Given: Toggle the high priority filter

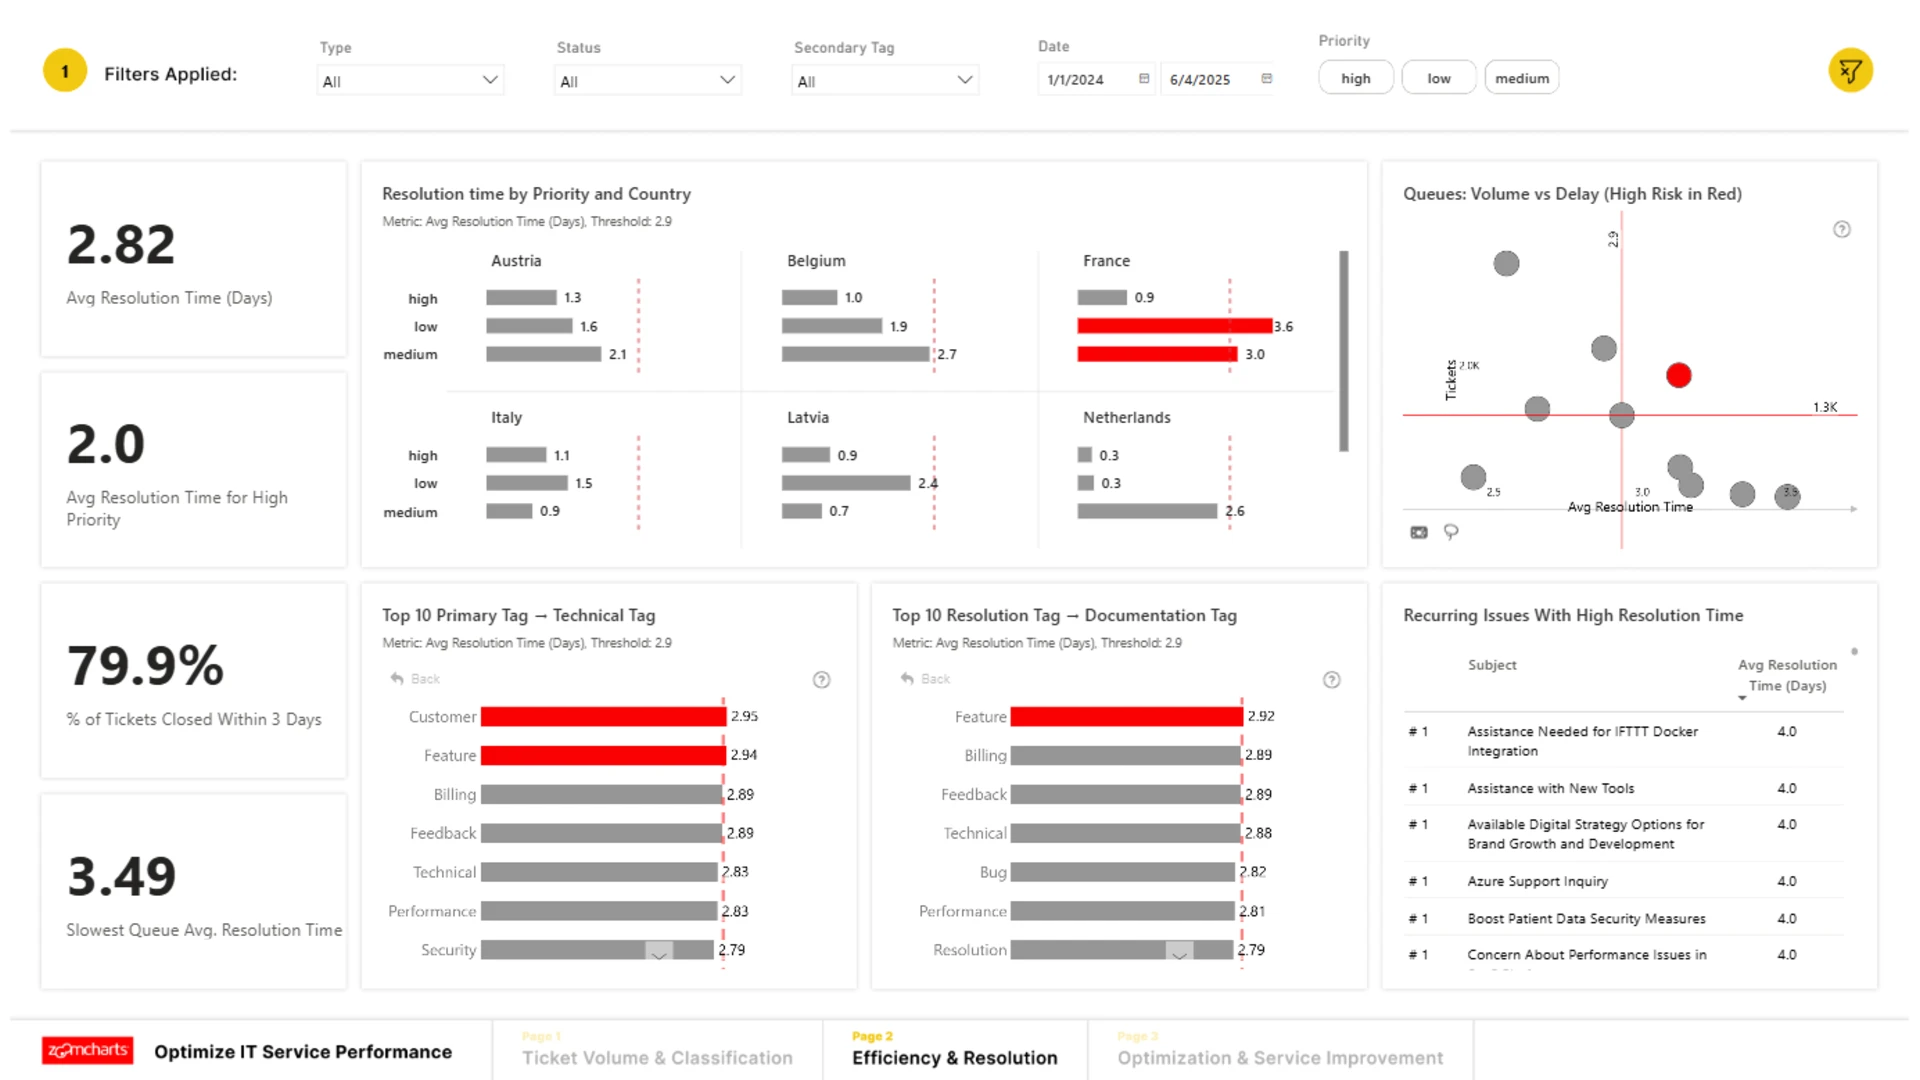Looking at the screenshot, I should [x=1355, y=78].
